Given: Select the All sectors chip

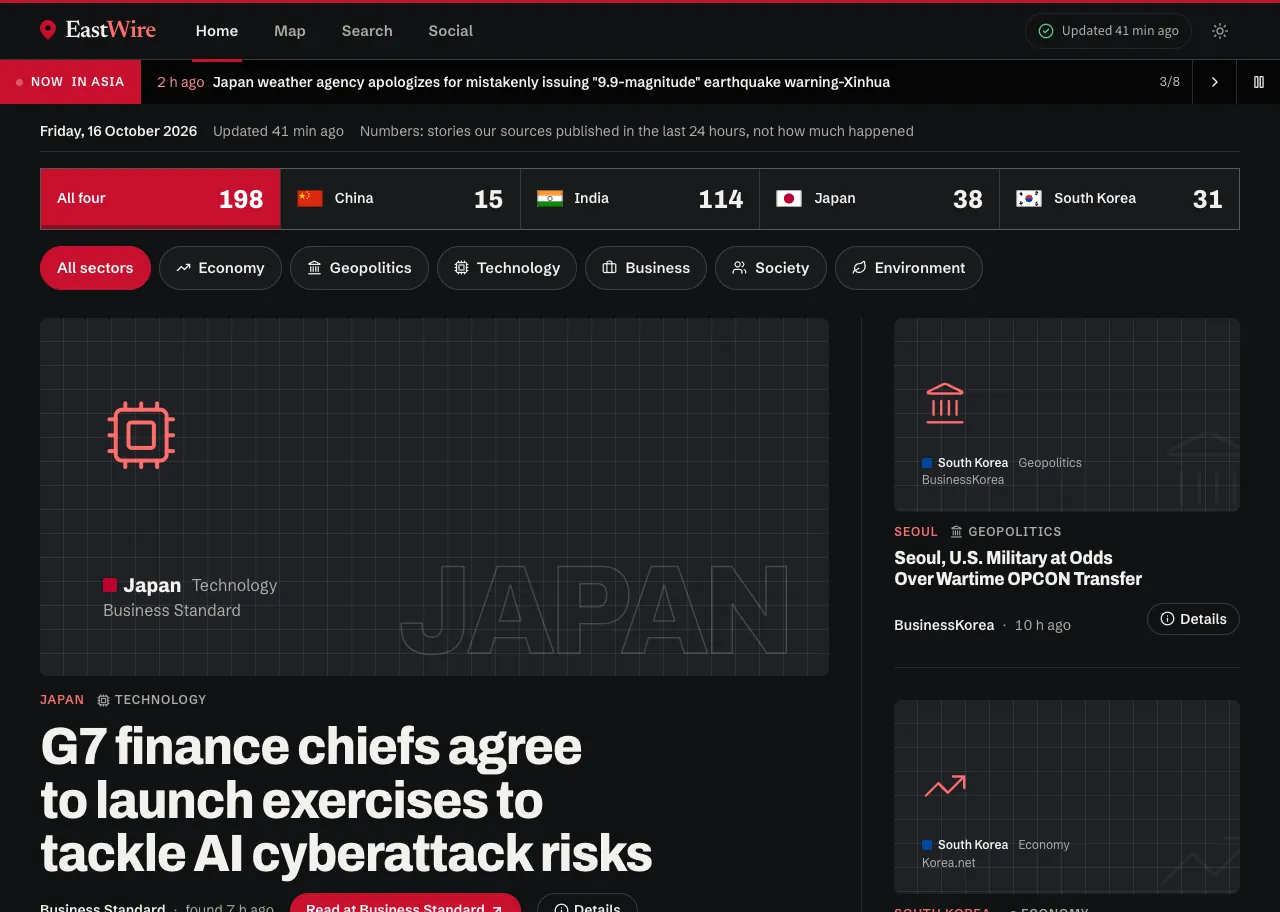Looking at the screenshot, I should coord(95,268).
